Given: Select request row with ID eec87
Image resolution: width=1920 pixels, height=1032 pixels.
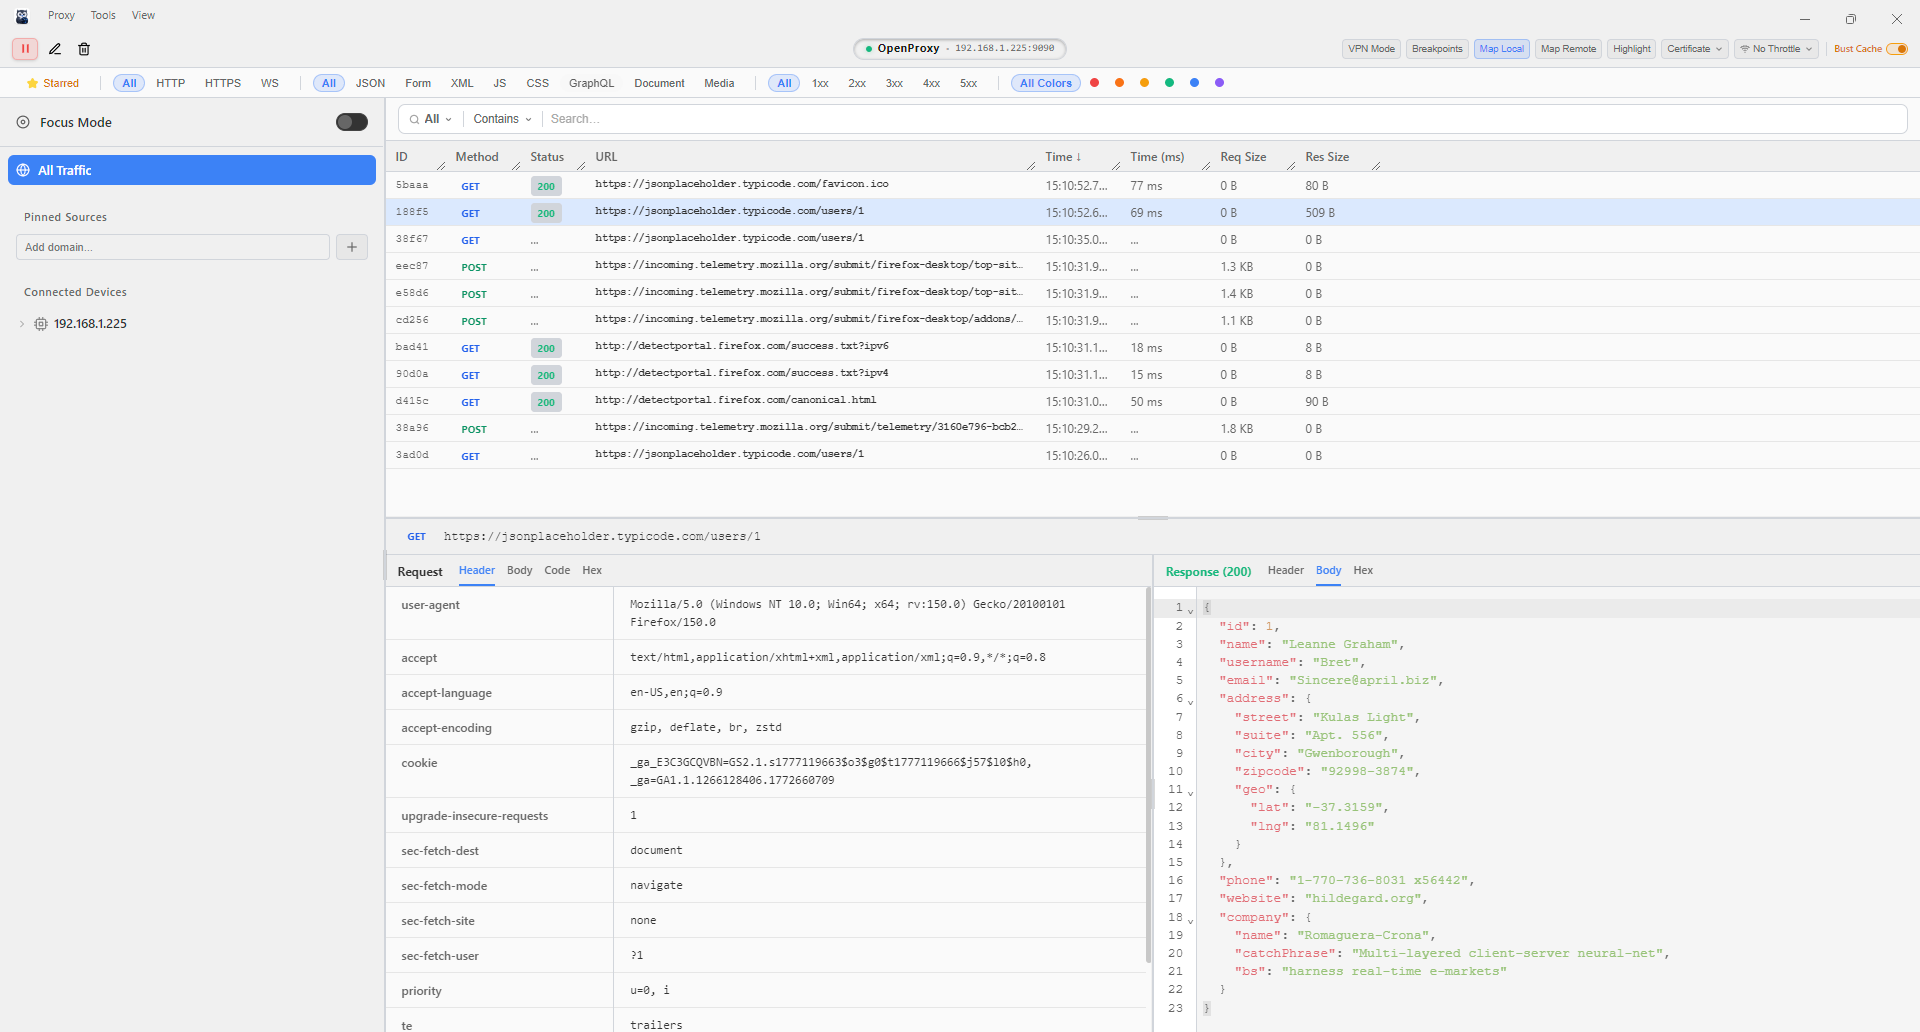Looking at the screenshot, I should point(1152,266).
